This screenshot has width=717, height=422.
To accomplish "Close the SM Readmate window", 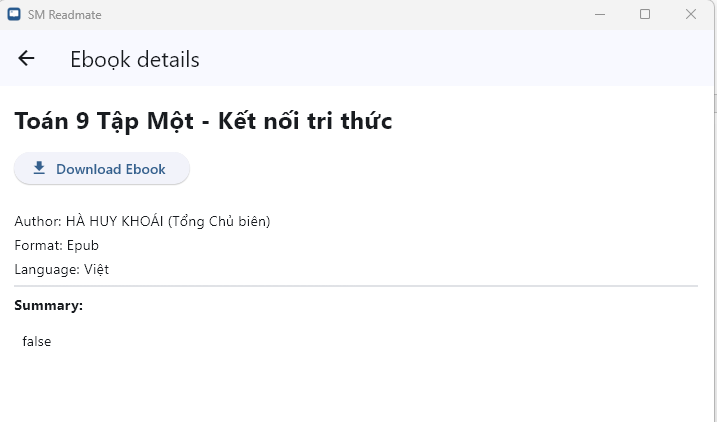I will tap(690, 14).
